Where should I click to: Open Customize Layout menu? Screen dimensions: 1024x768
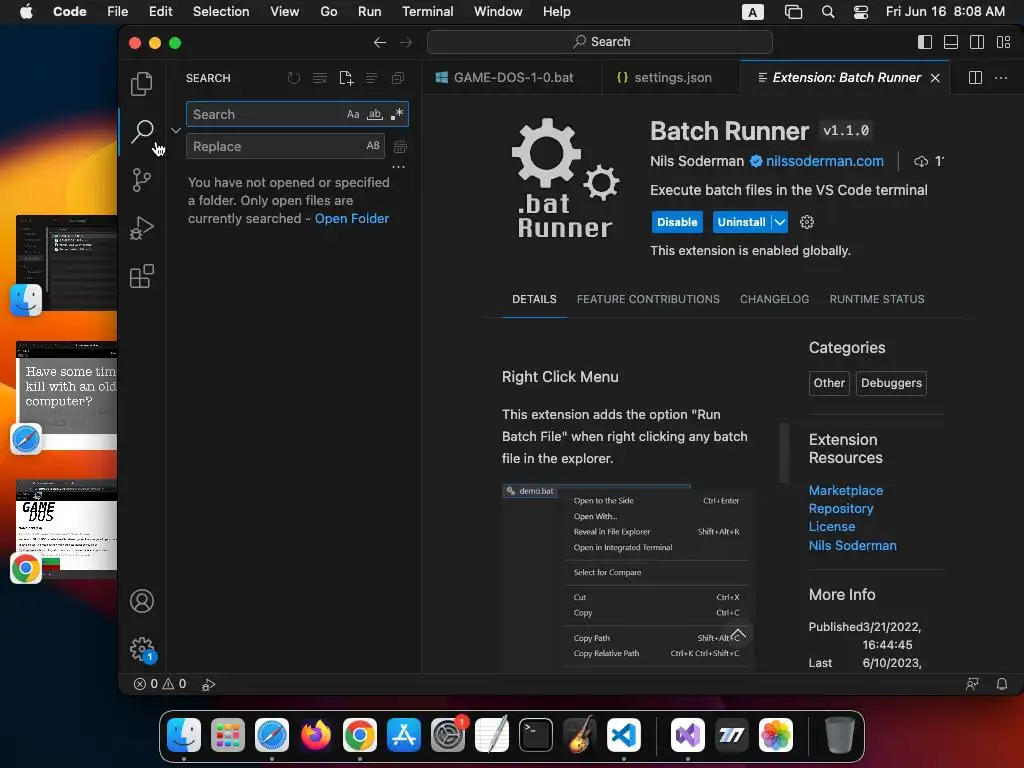(1004, 42)
